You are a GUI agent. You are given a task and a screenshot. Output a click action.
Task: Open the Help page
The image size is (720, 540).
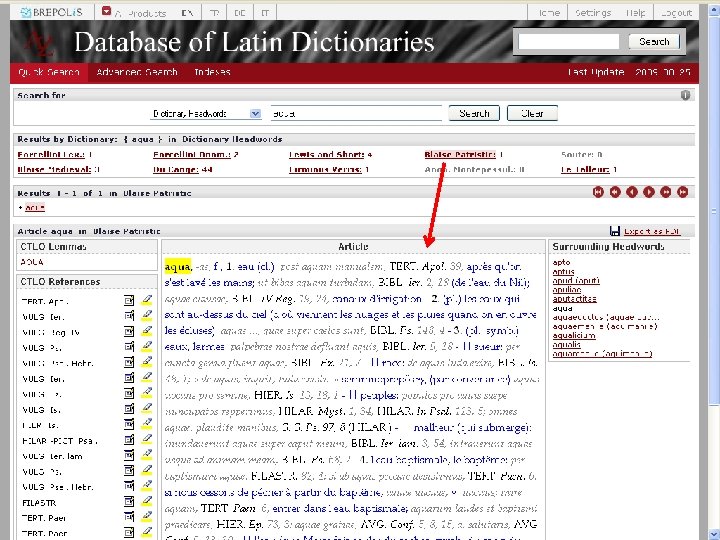pyautogui.click(x=636, y=13)
